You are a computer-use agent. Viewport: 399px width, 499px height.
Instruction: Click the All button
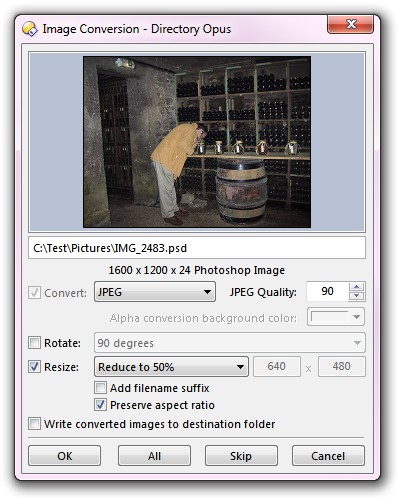tap(154, 456)
